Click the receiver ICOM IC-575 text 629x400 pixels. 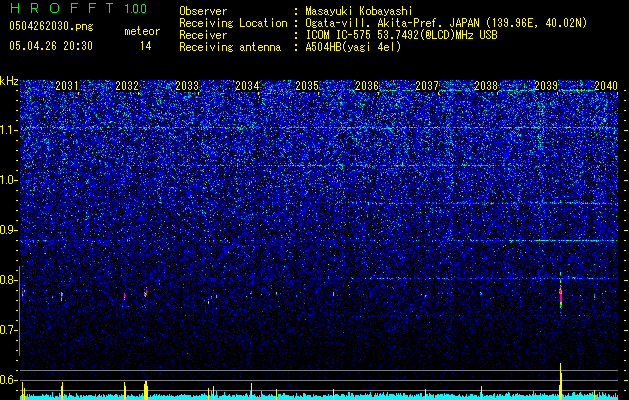click(401, 35)
